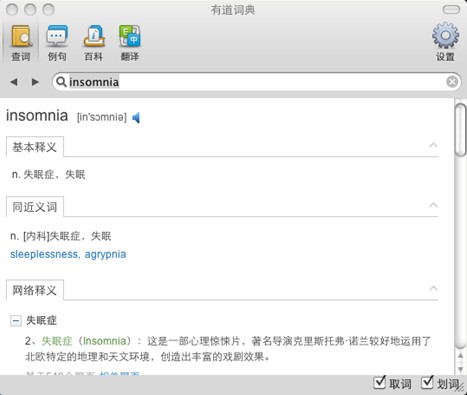The width and height of the screenshot is (467, 395).
Task: Click the green Insomnia highlighted term
Action: click(x=105, y=341)
